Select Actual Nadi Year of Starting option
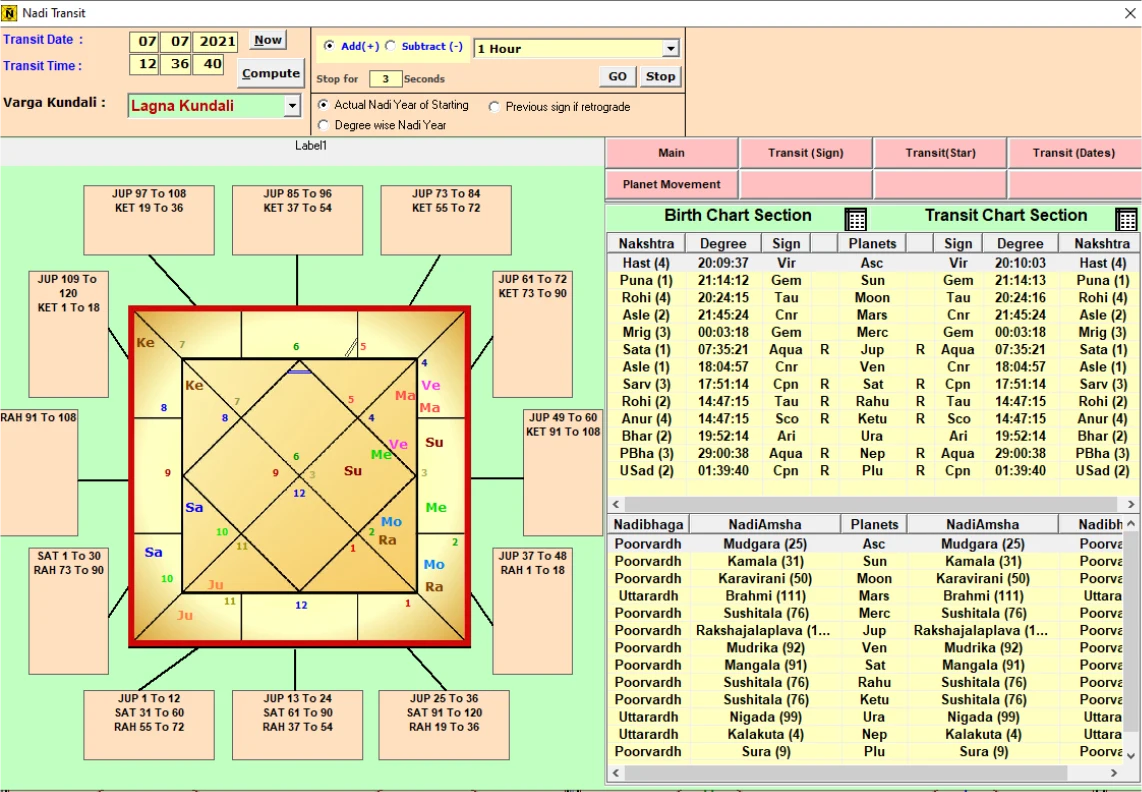Screen dimensions: 1142x792 click(323, 105)
